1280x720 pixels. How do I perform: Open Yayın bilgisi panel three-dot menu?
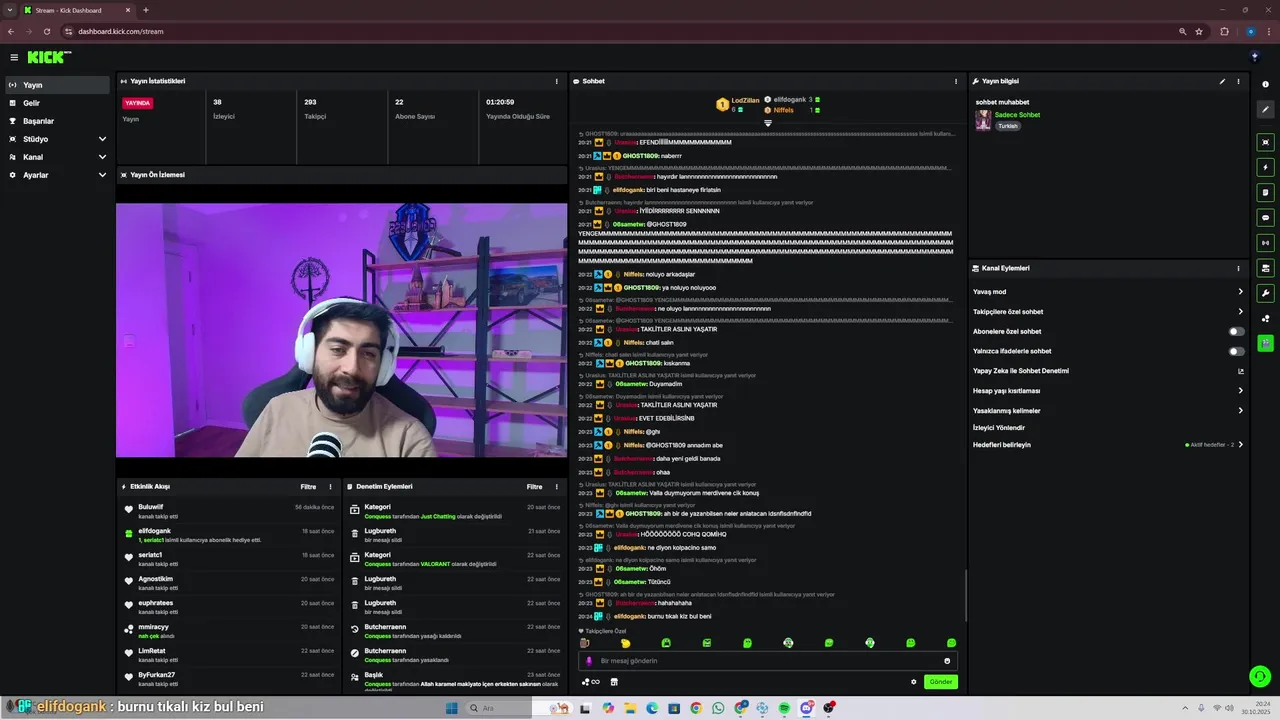pyautogui.click(x=1238, y=81)
